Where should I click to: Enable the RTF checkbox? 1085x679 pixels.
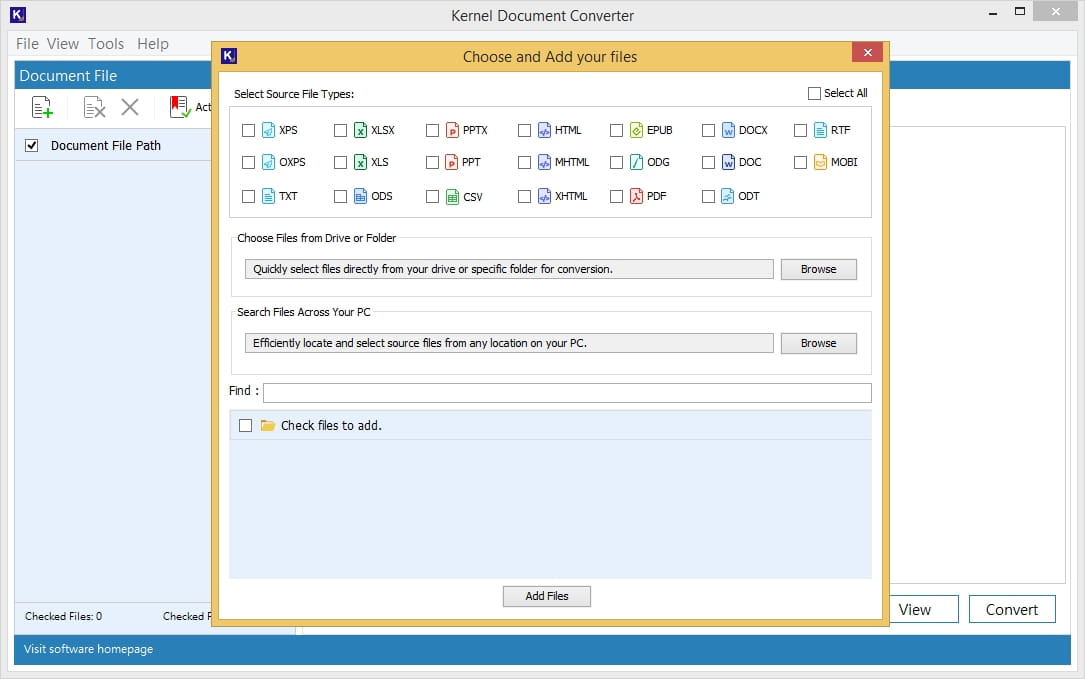[801, 130]
